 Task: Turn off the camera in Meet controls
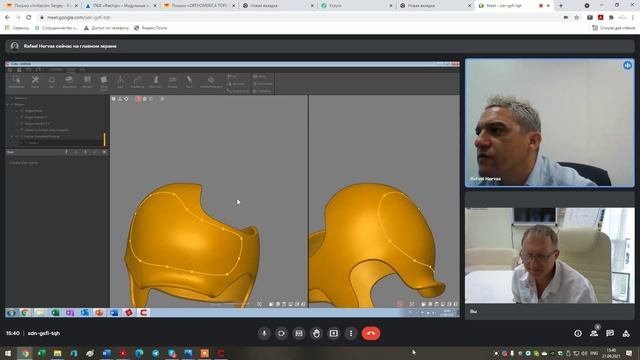click(x=281, y=333)
